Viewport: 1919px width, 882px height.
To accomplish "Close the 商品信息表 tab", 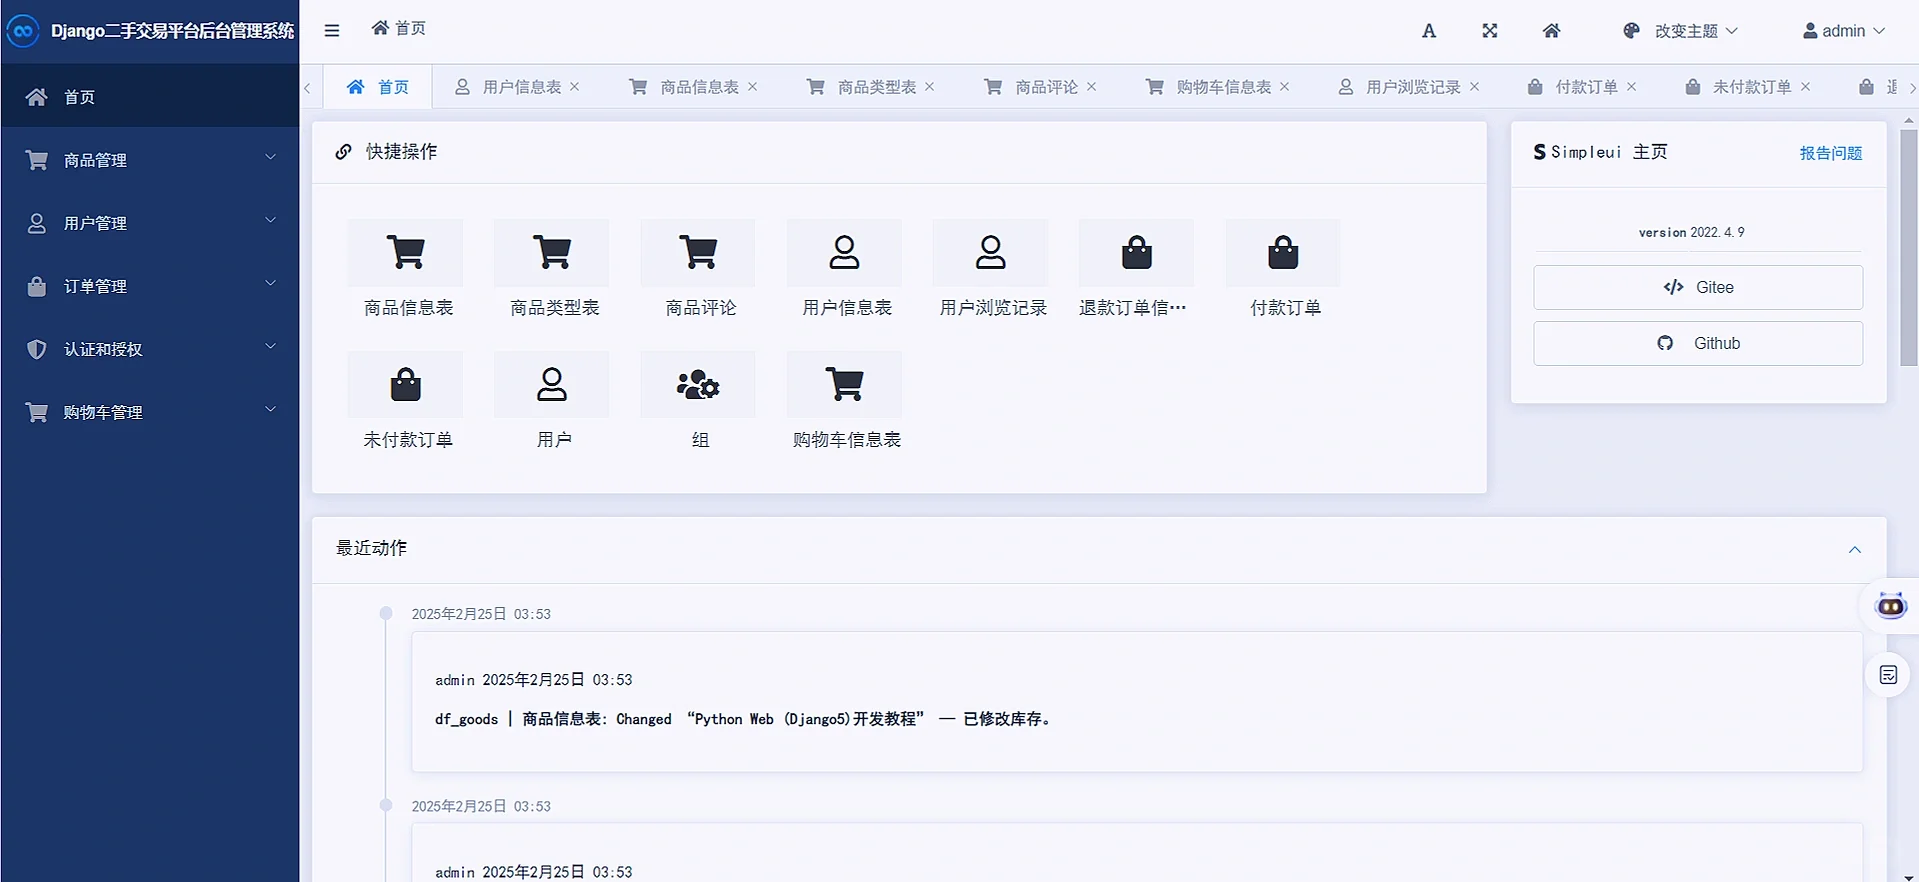I will (x=753, y=87).
